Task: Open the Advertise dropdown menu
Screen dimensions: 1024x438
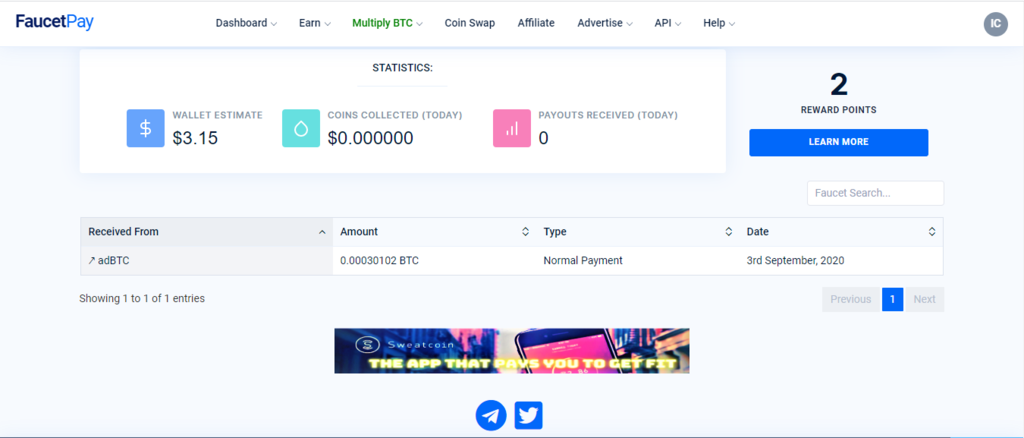Action: pos(605,23)
